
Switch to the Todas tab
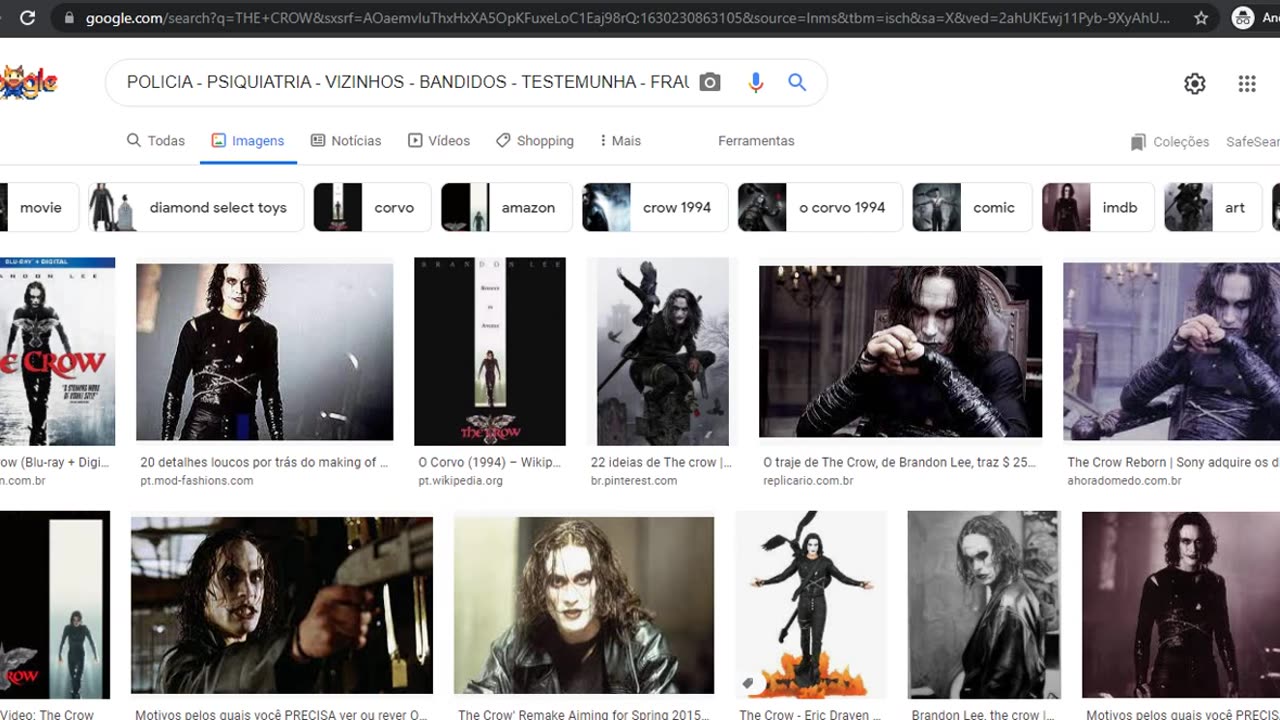point(156,141)
